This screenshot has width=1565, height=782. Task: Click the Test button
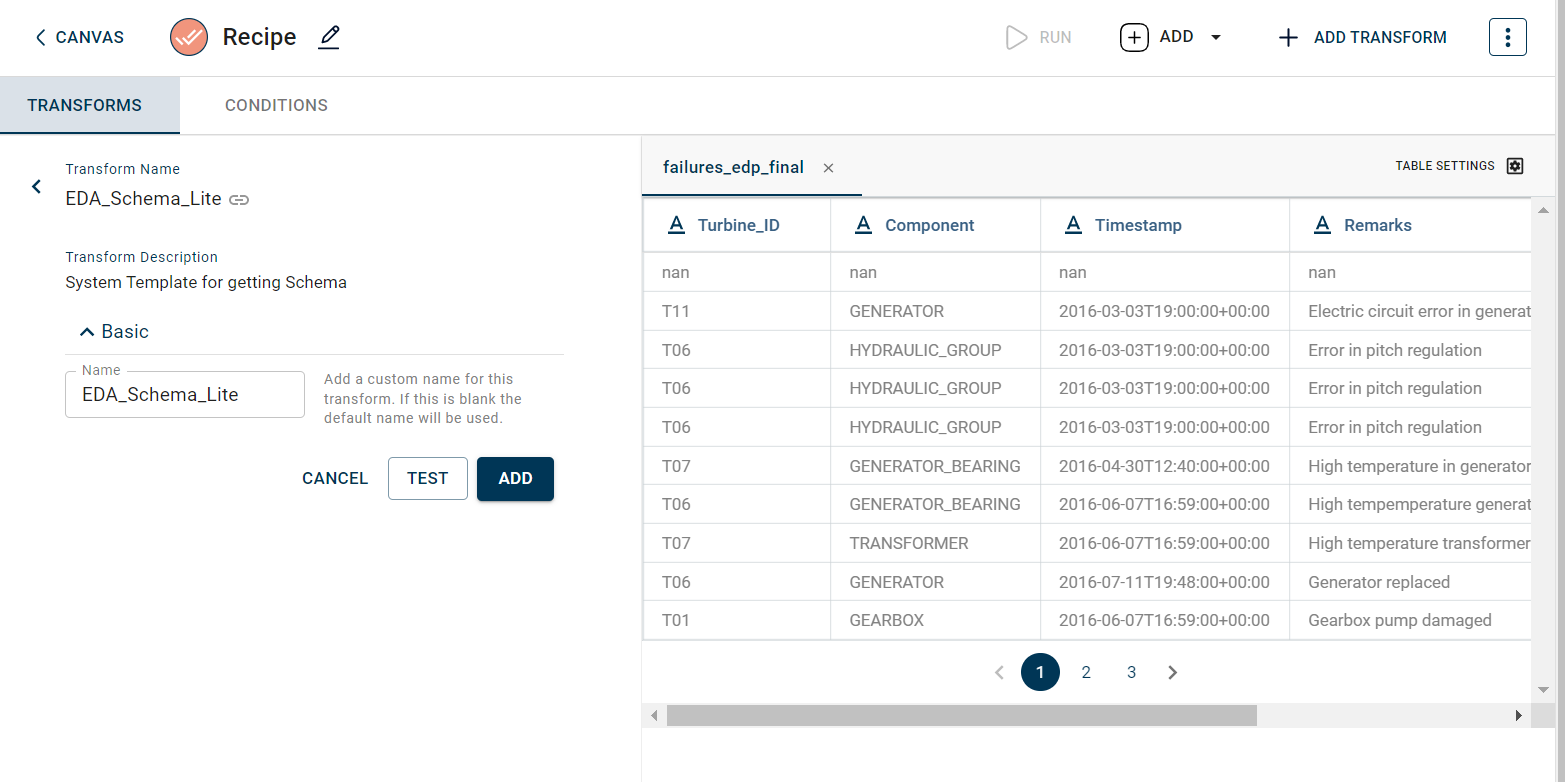point(427,478)
